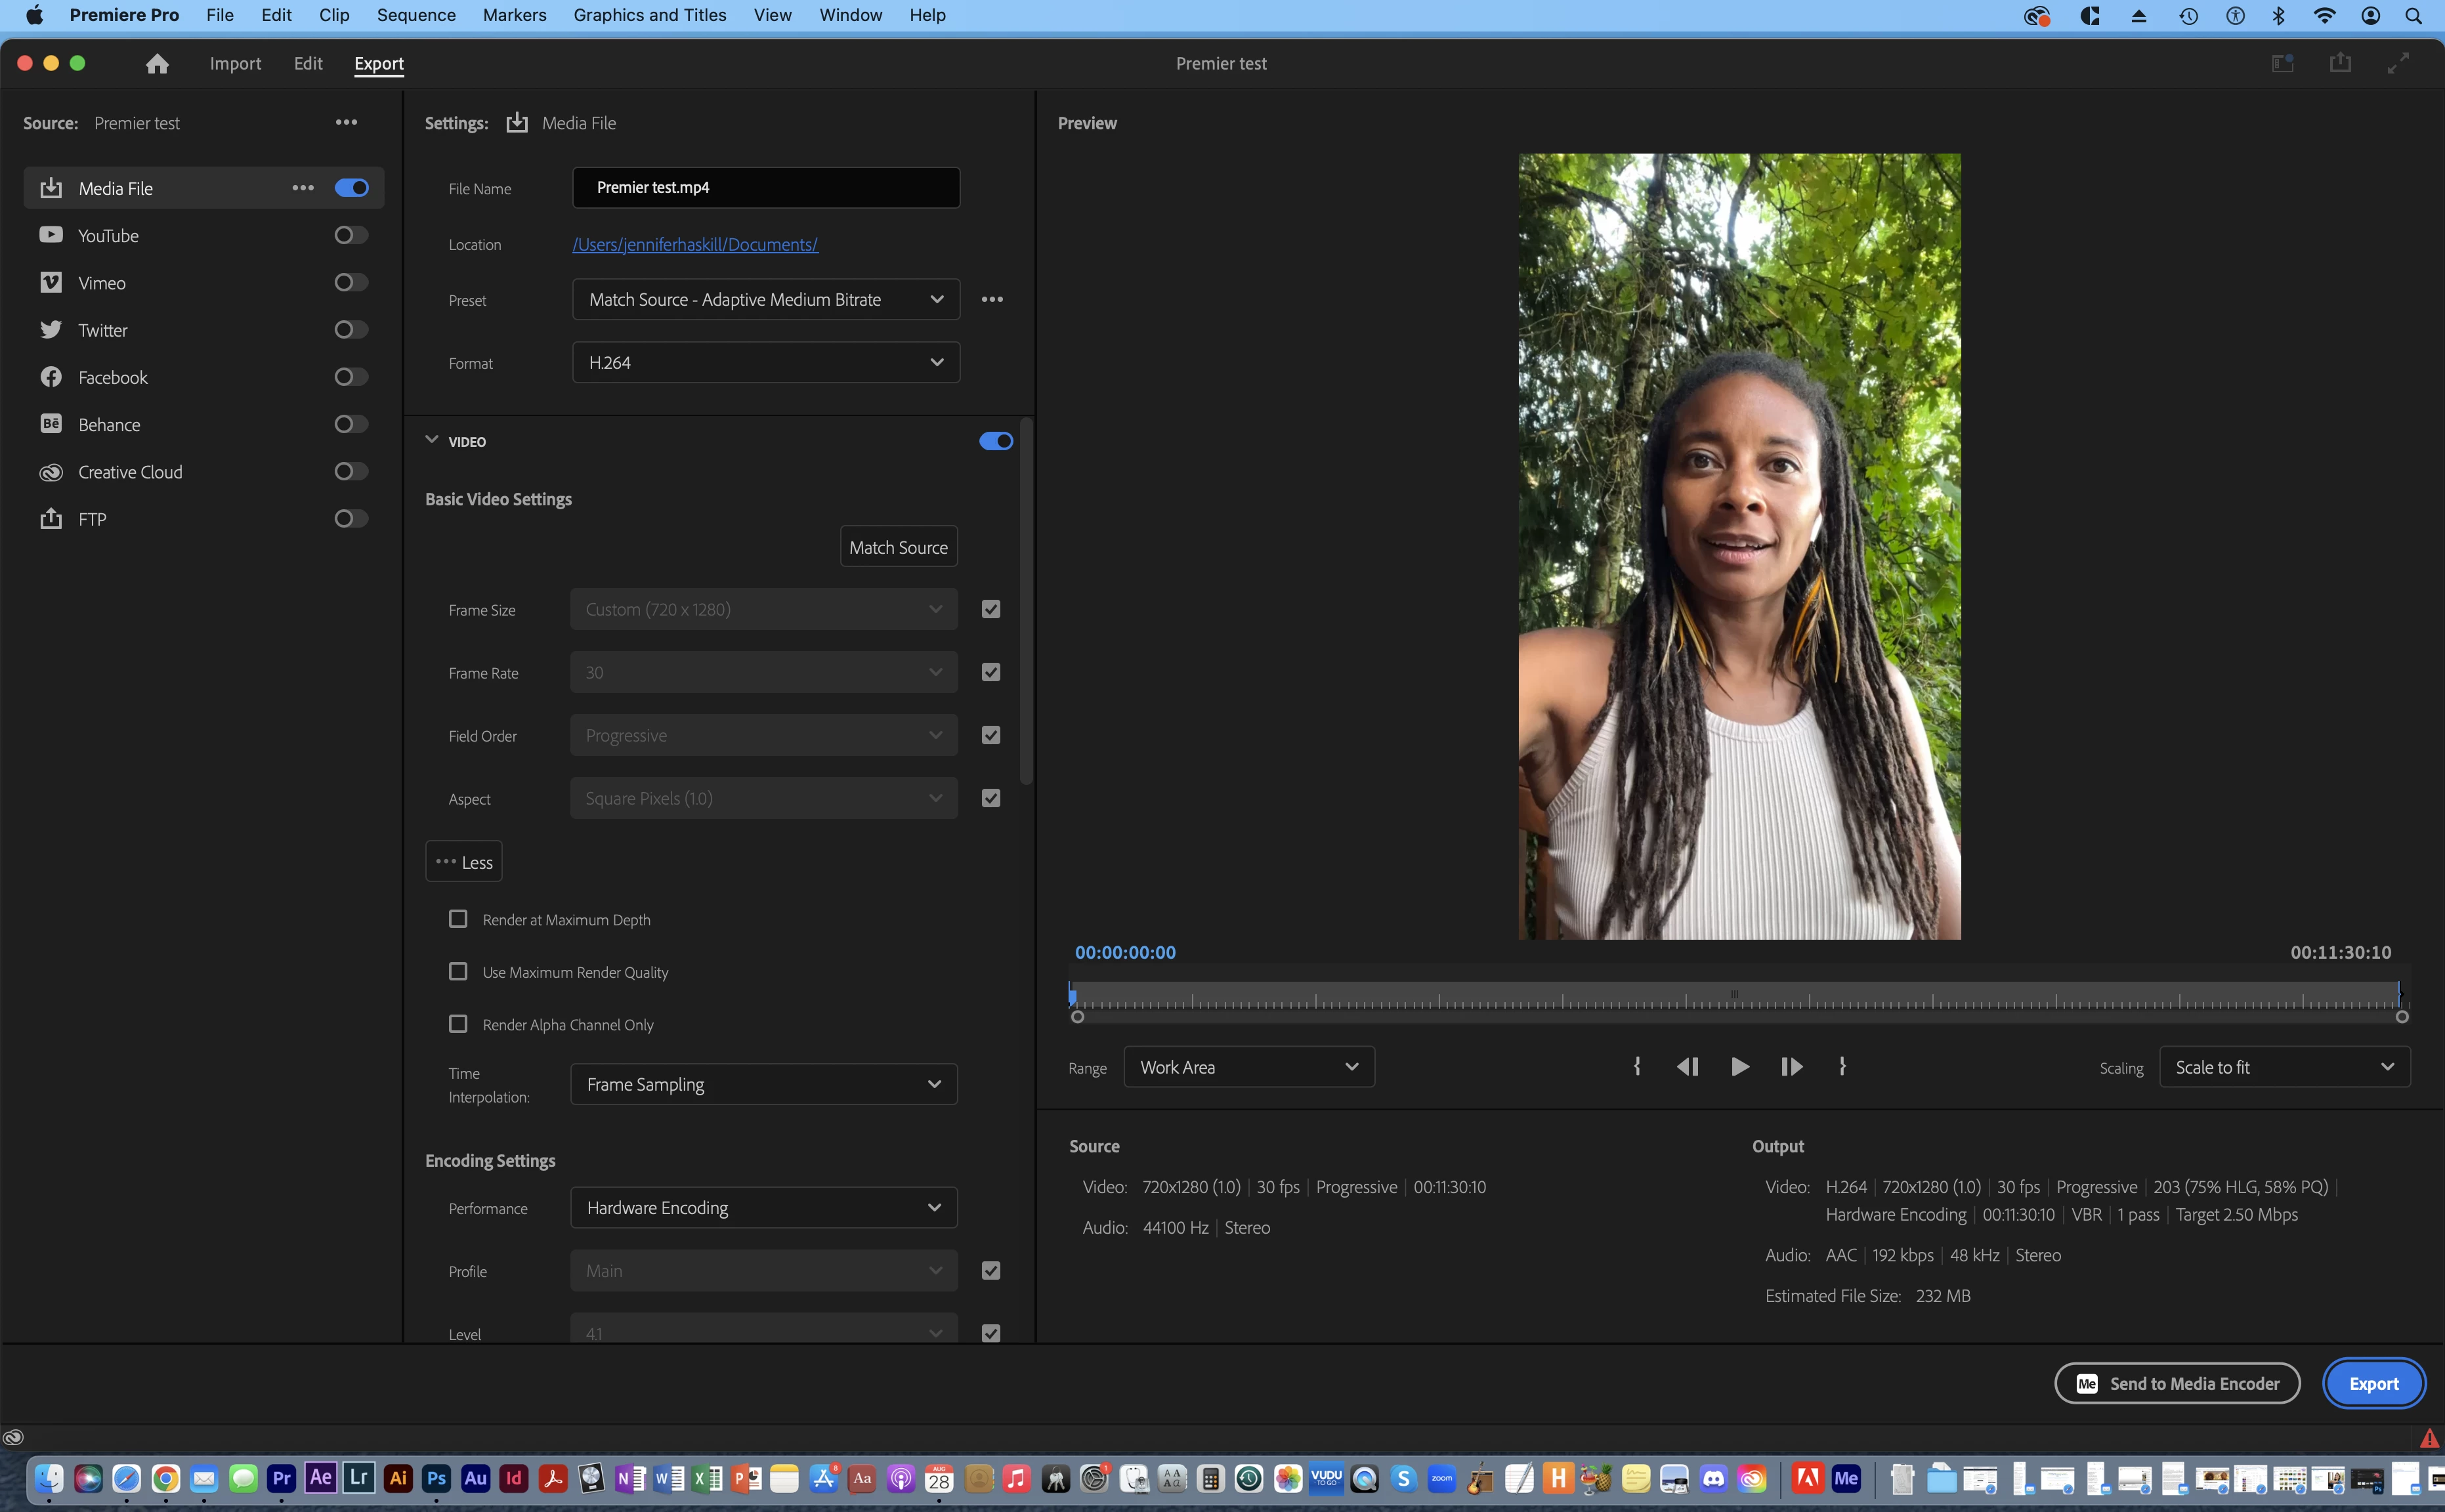Screen dimensions: 2445x1512
Task: Step back one frame in preview
Action: 1687,1067
